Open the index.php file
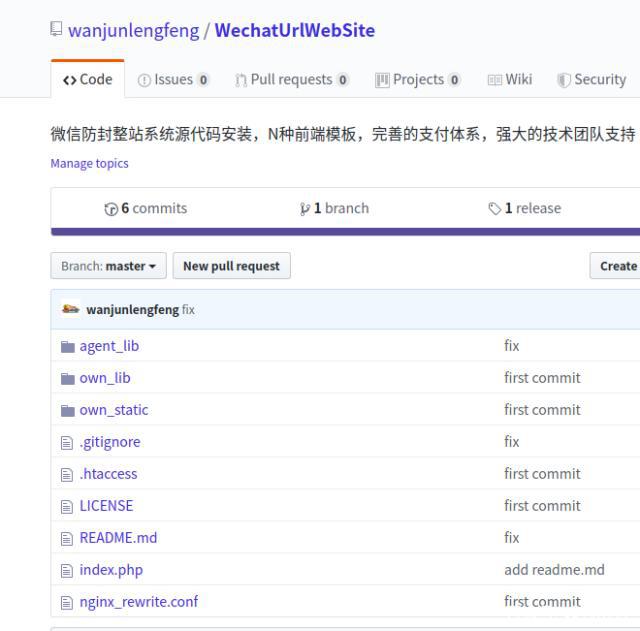This screenshot has height=631, width=640. [111, 570]
